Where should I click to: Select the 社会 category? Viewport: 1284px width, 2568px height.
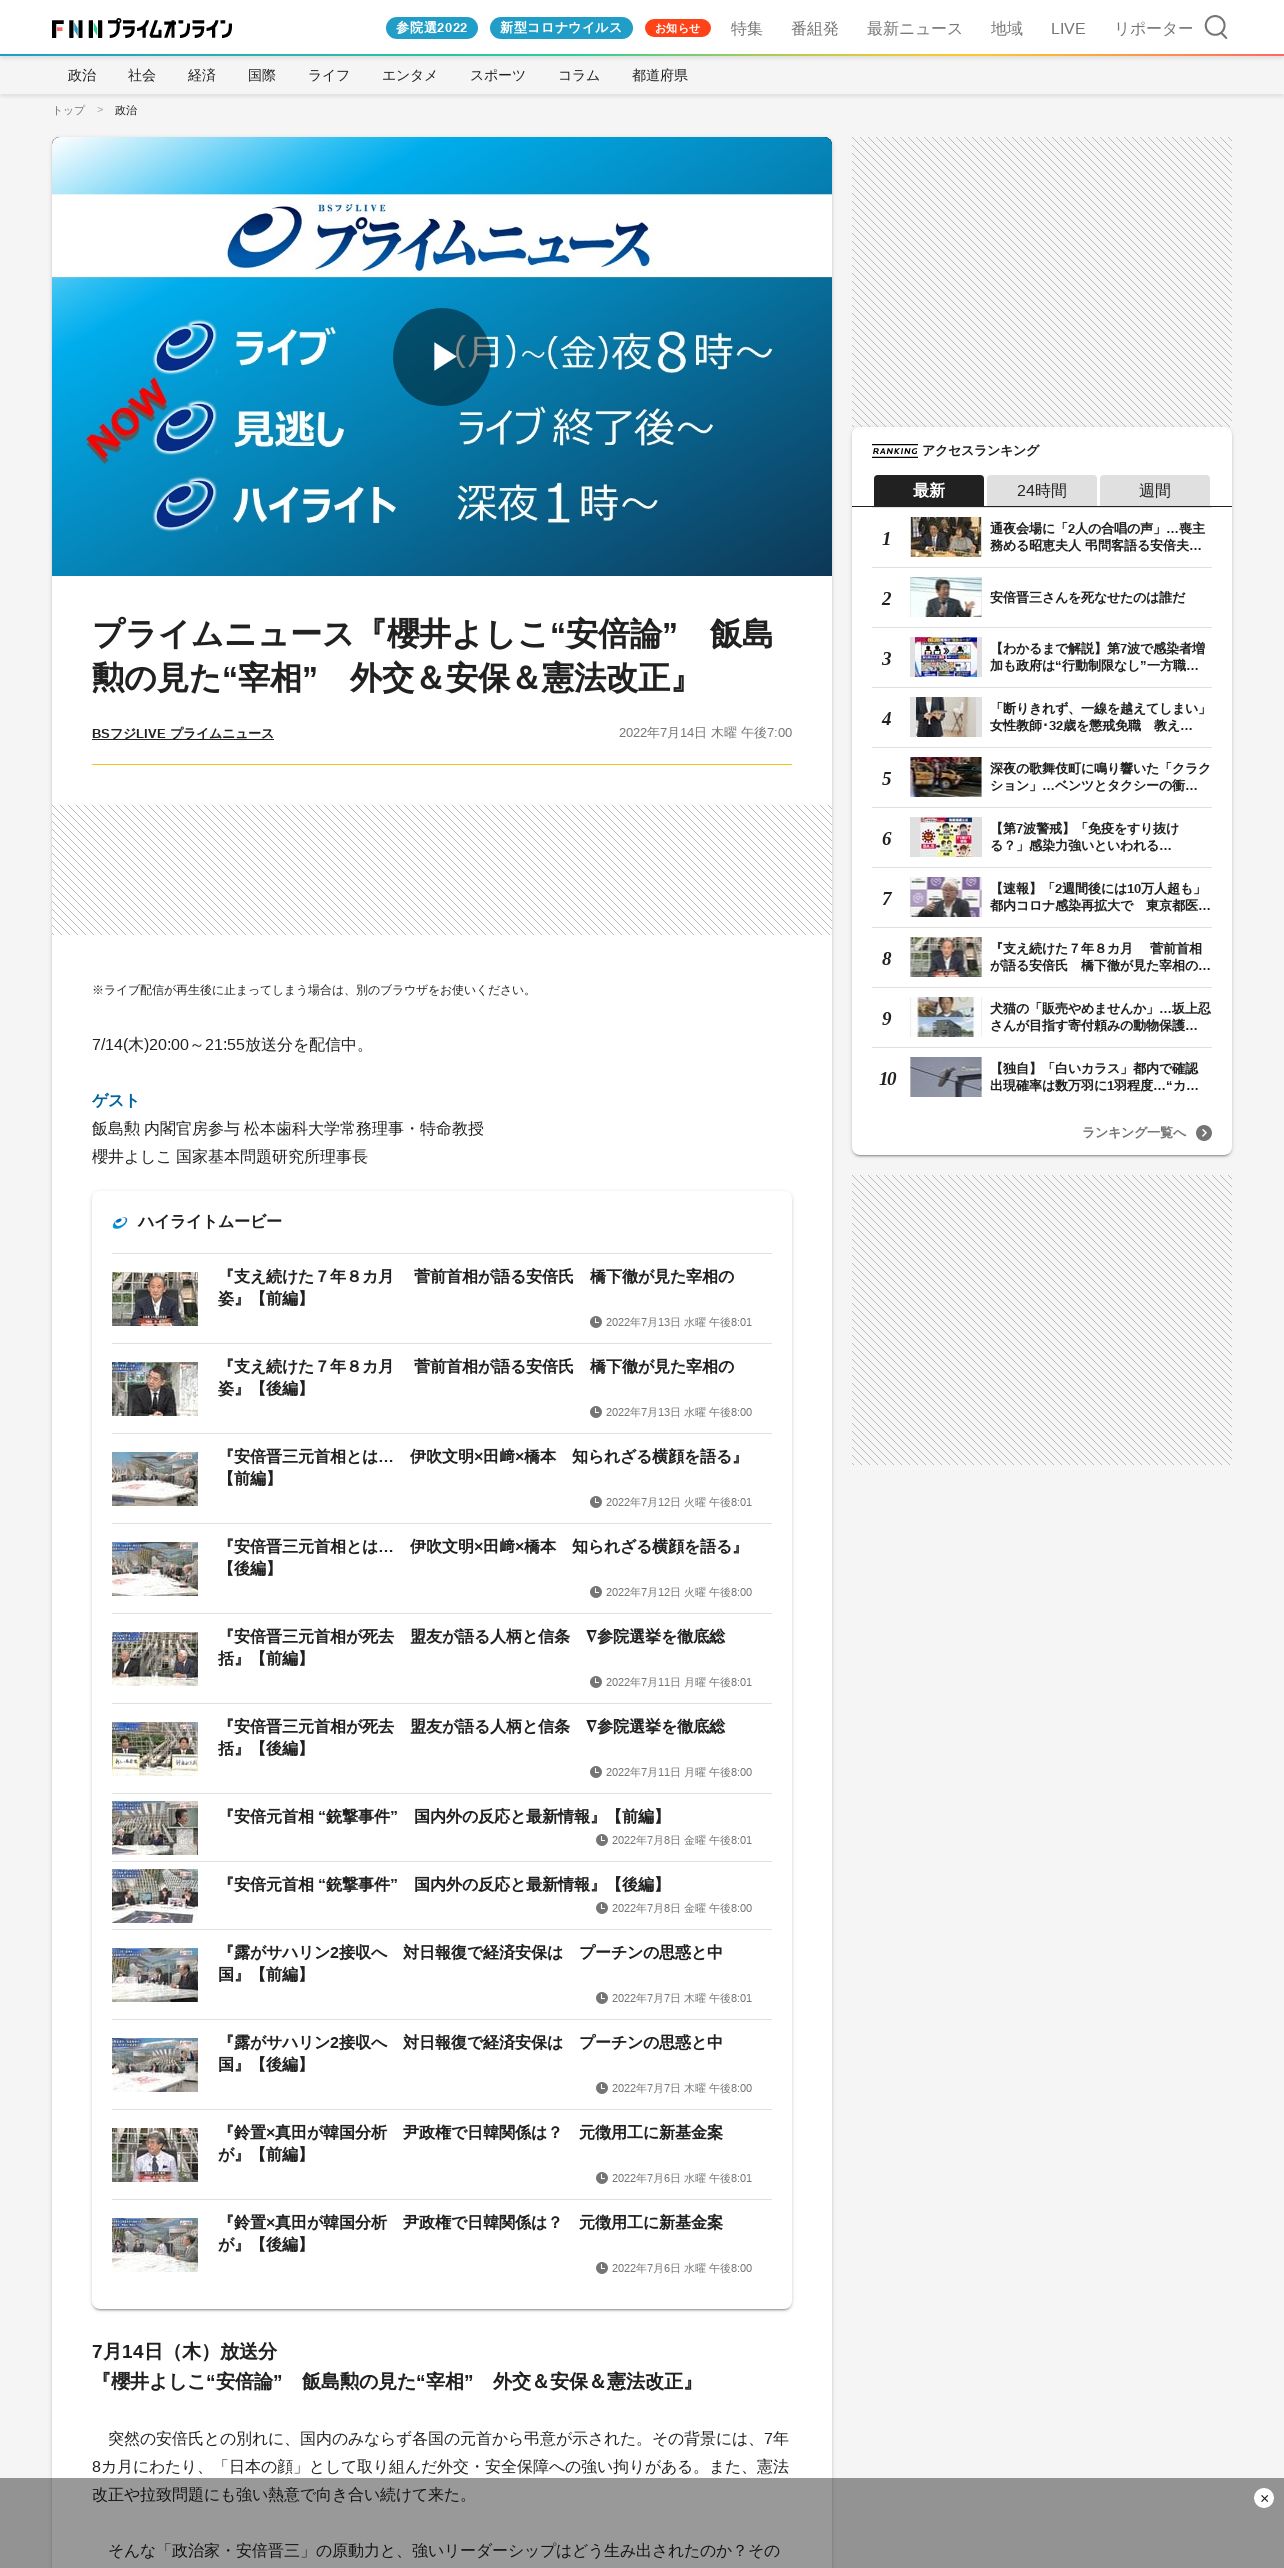[142, 75]
